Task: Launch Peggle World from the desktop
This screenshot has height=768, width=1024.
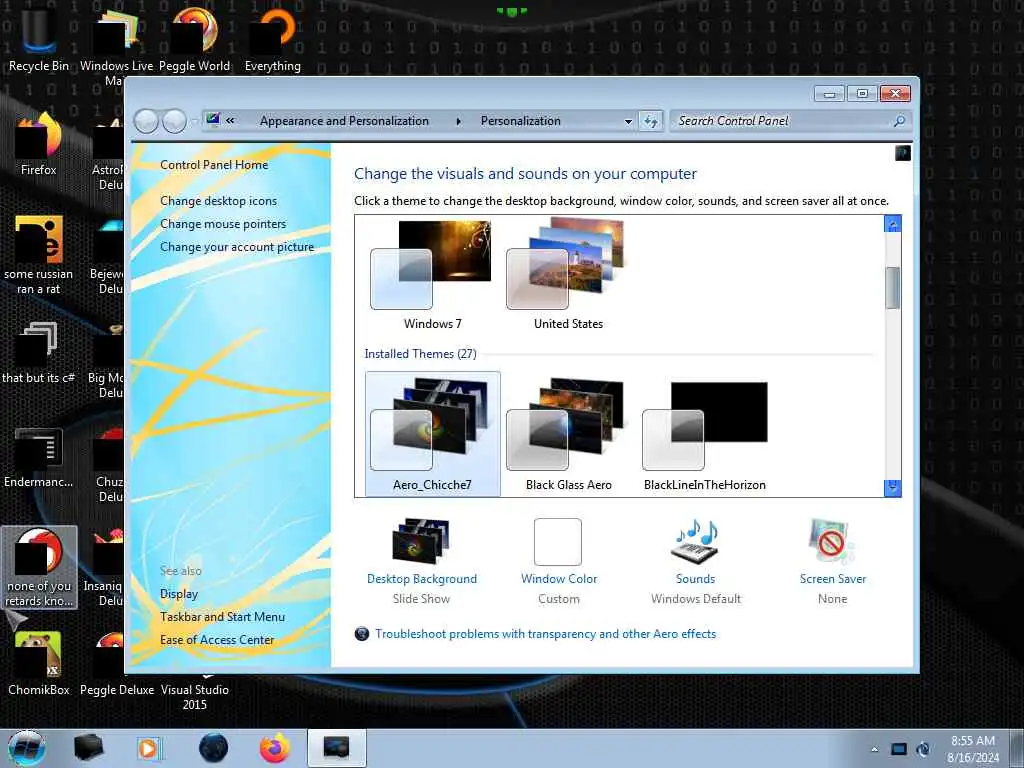Action: point(194,39)
